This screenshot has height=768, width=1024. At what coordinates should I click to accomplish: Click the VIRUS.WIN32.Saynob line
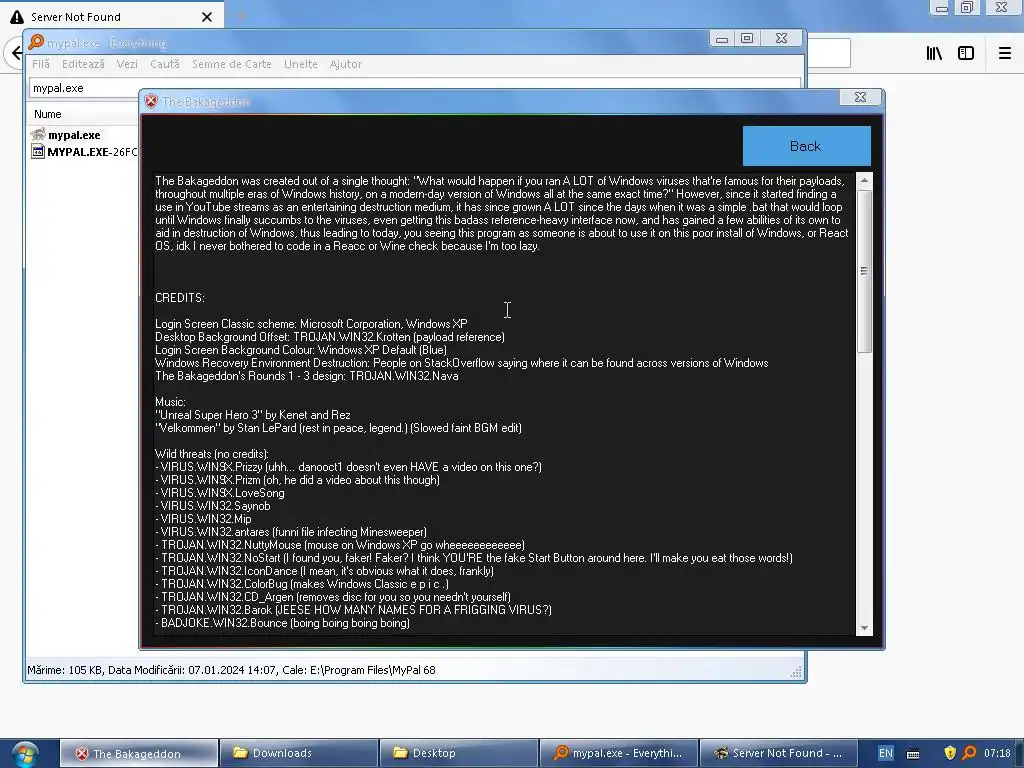click(212, 506)
